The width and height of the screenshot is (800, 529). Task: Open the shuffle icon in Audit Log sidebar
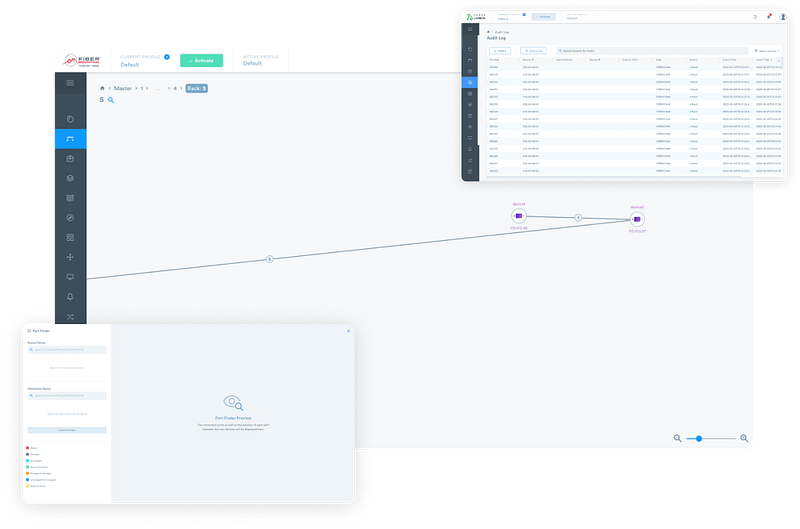[x=470, y=161]
